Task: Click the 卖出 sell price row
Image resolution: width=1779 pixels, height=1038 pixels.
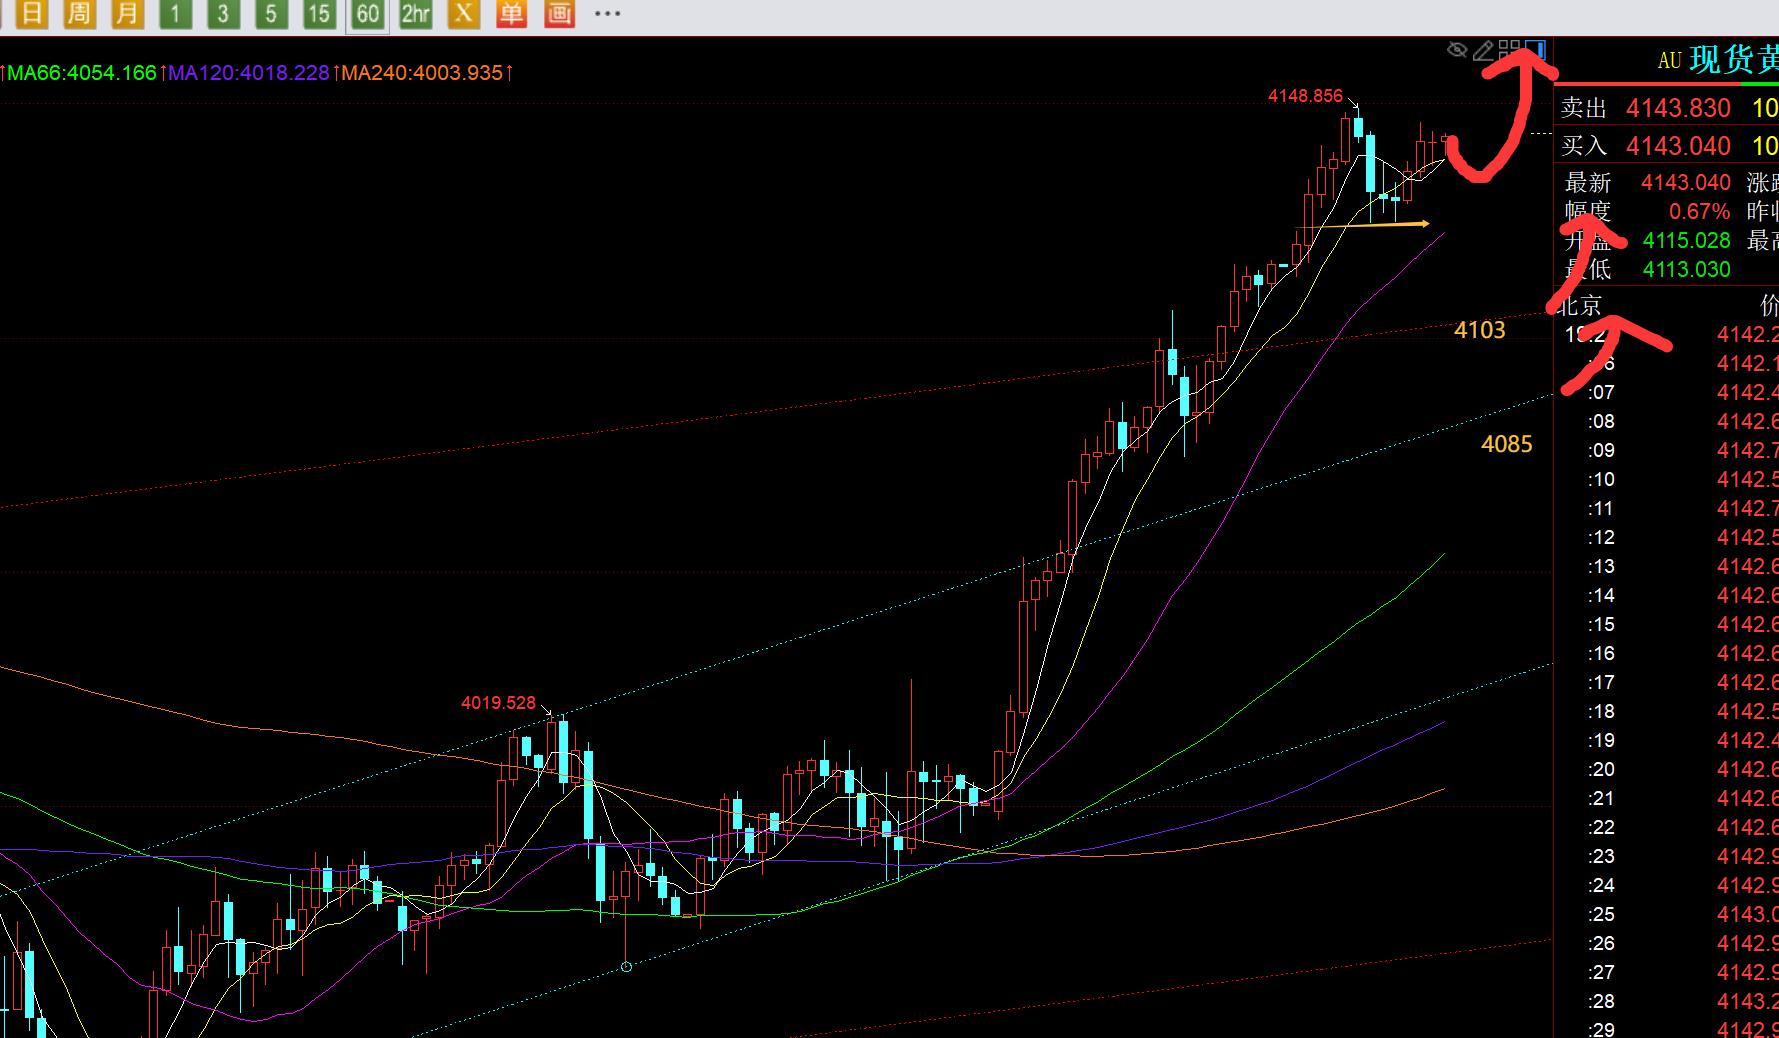Action: 1665,108
